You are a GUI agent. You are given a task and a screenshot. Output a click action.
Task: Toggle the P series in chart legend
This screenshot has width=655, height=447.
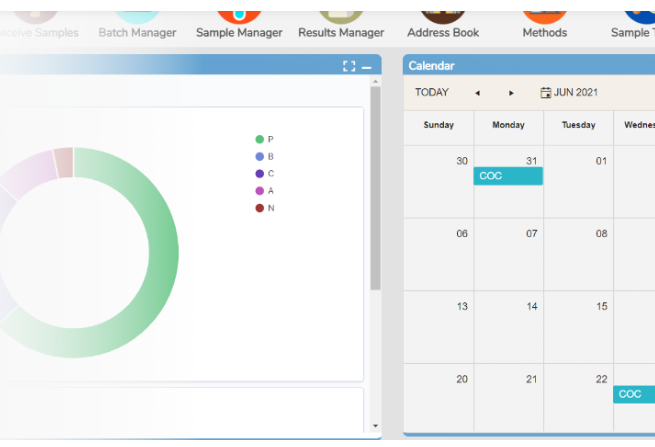click(x=264, y=139)
